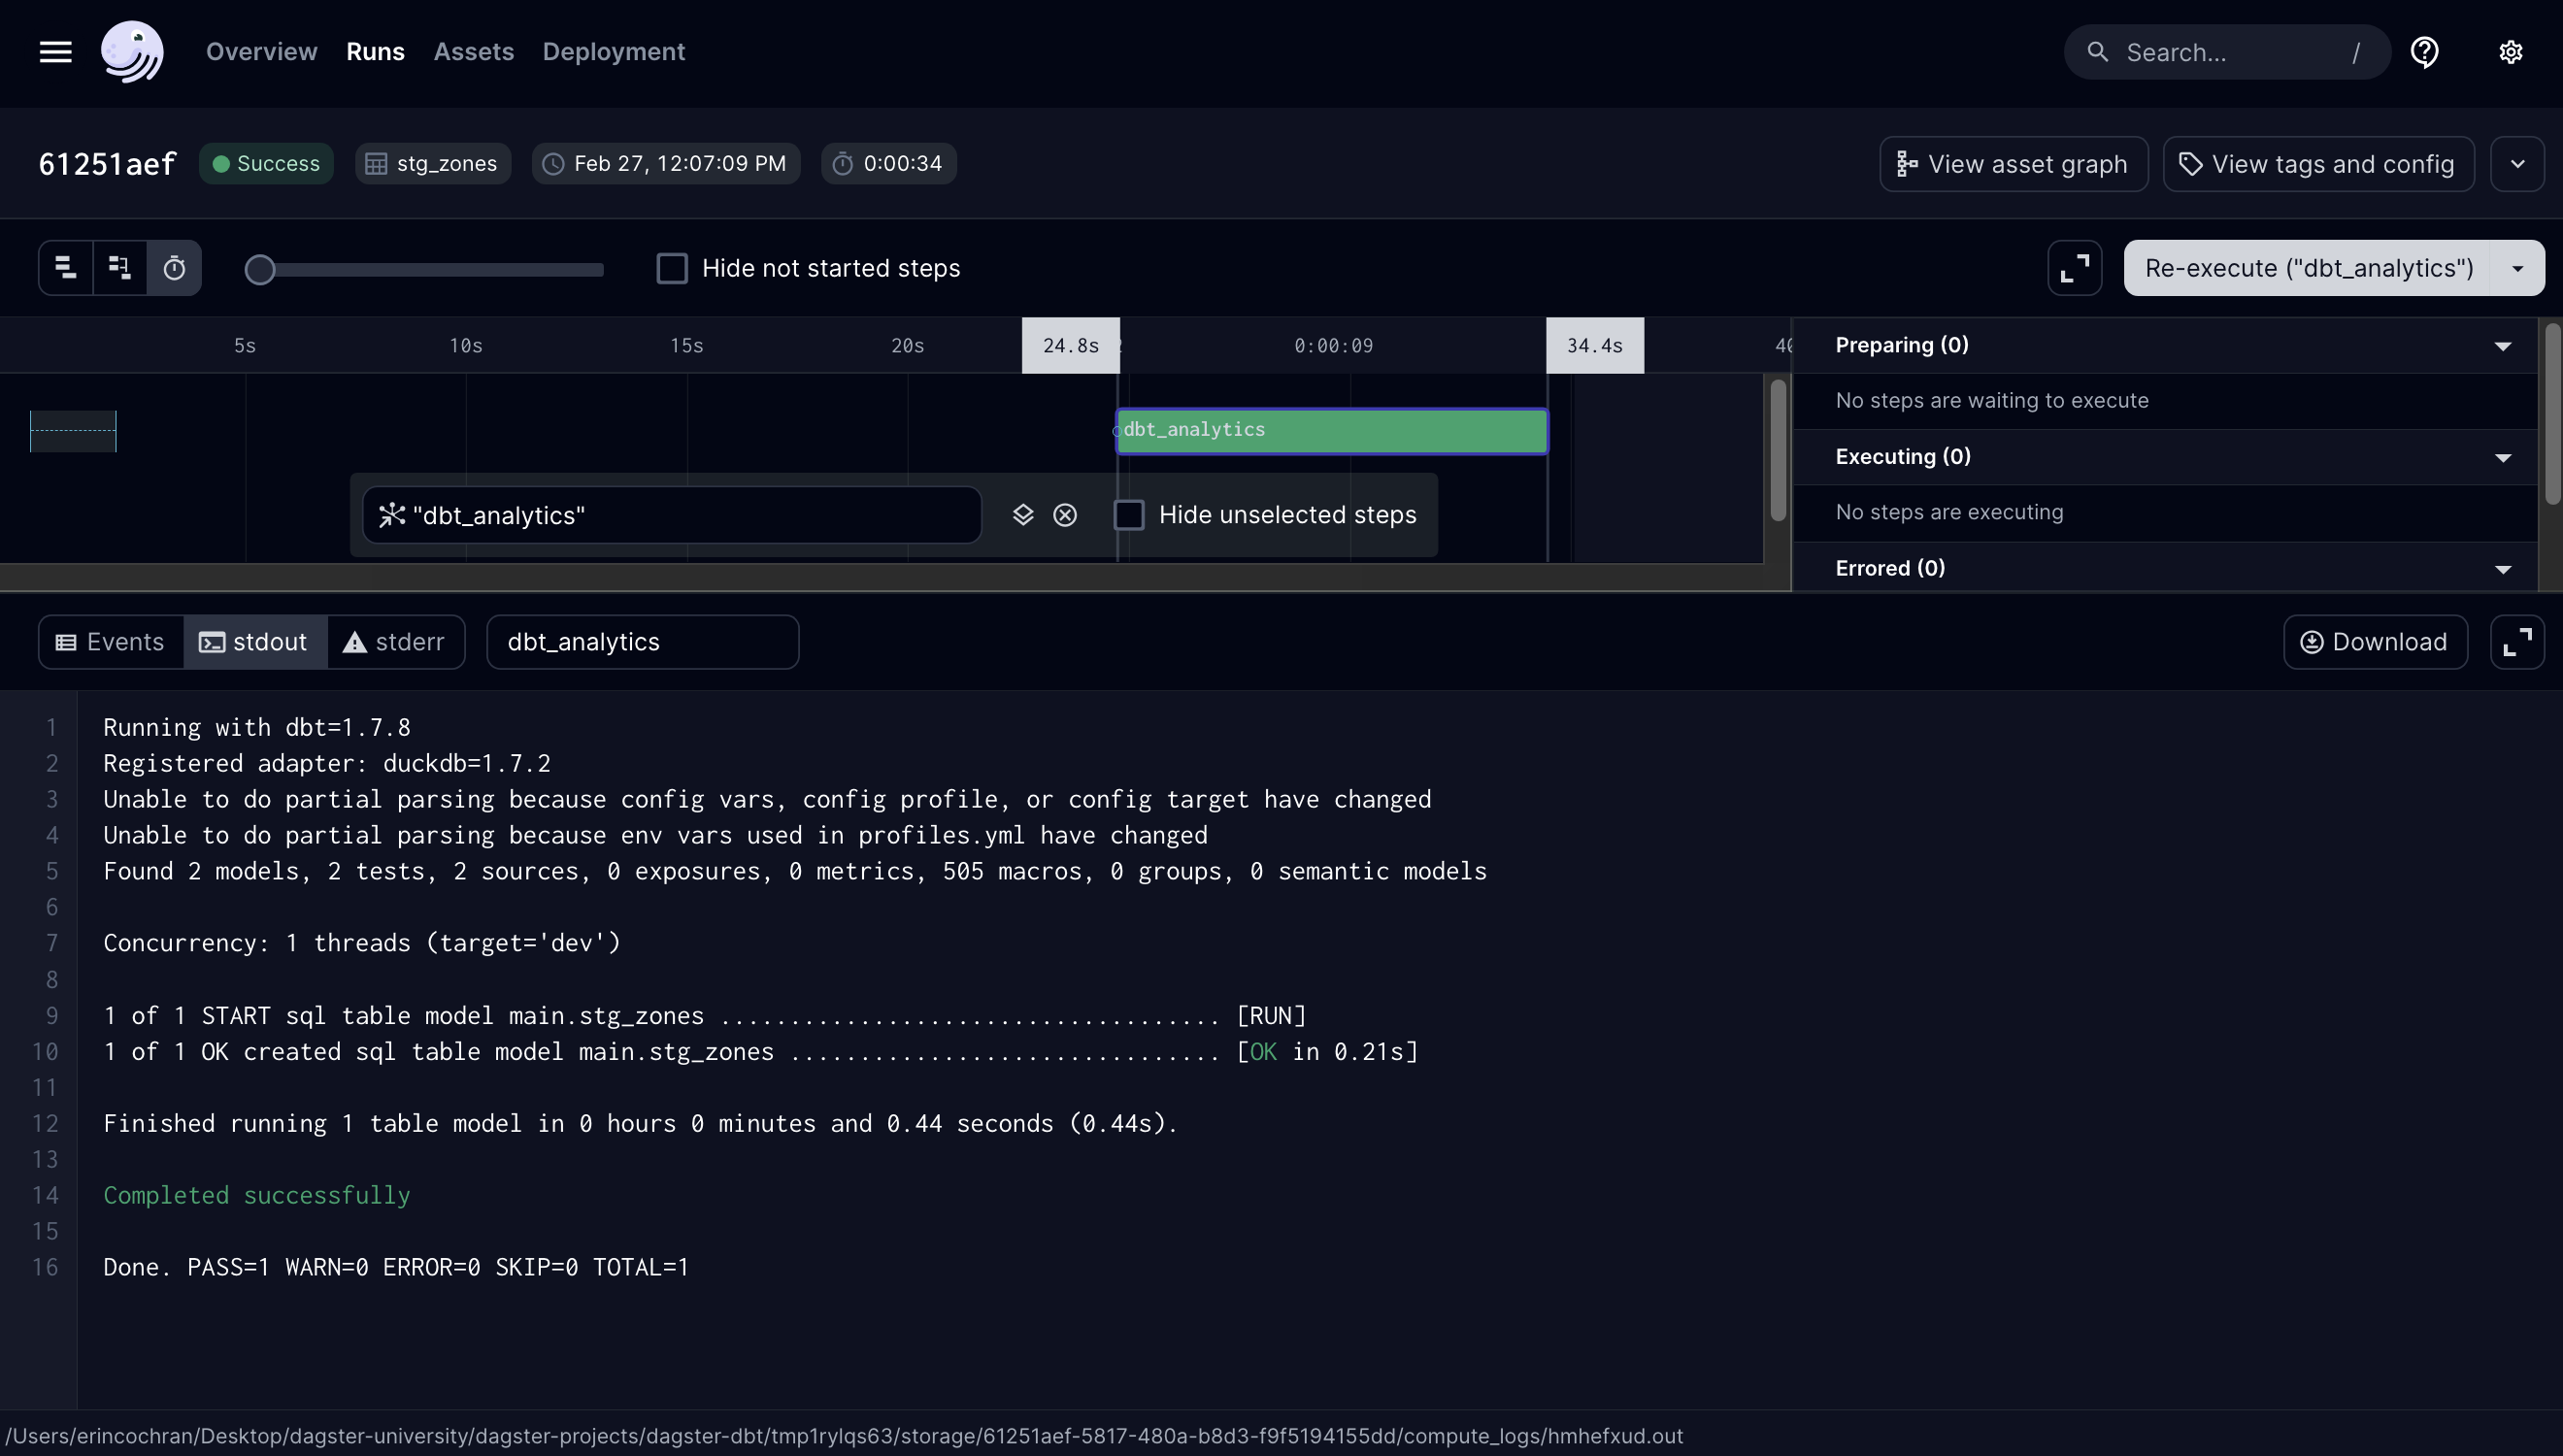Switch to the stderr log tab
The image size is (2563, 1456).
click(x=395, y=642)
